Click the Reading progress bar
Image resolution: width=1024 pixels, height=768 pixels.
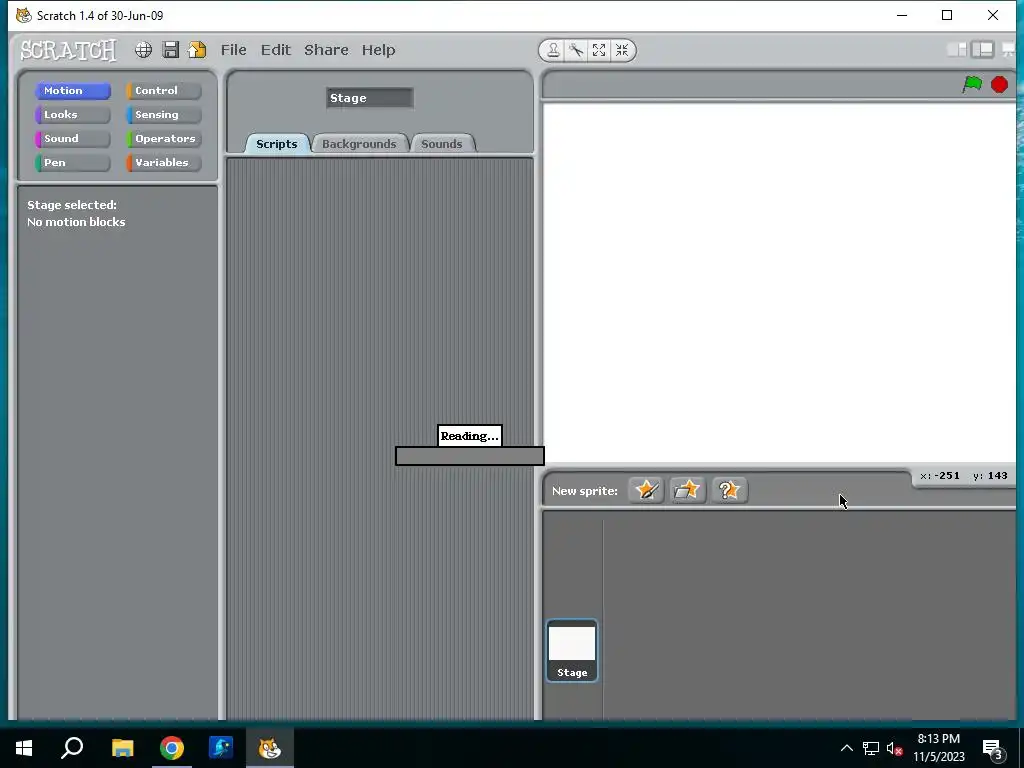tap(470, 456)
